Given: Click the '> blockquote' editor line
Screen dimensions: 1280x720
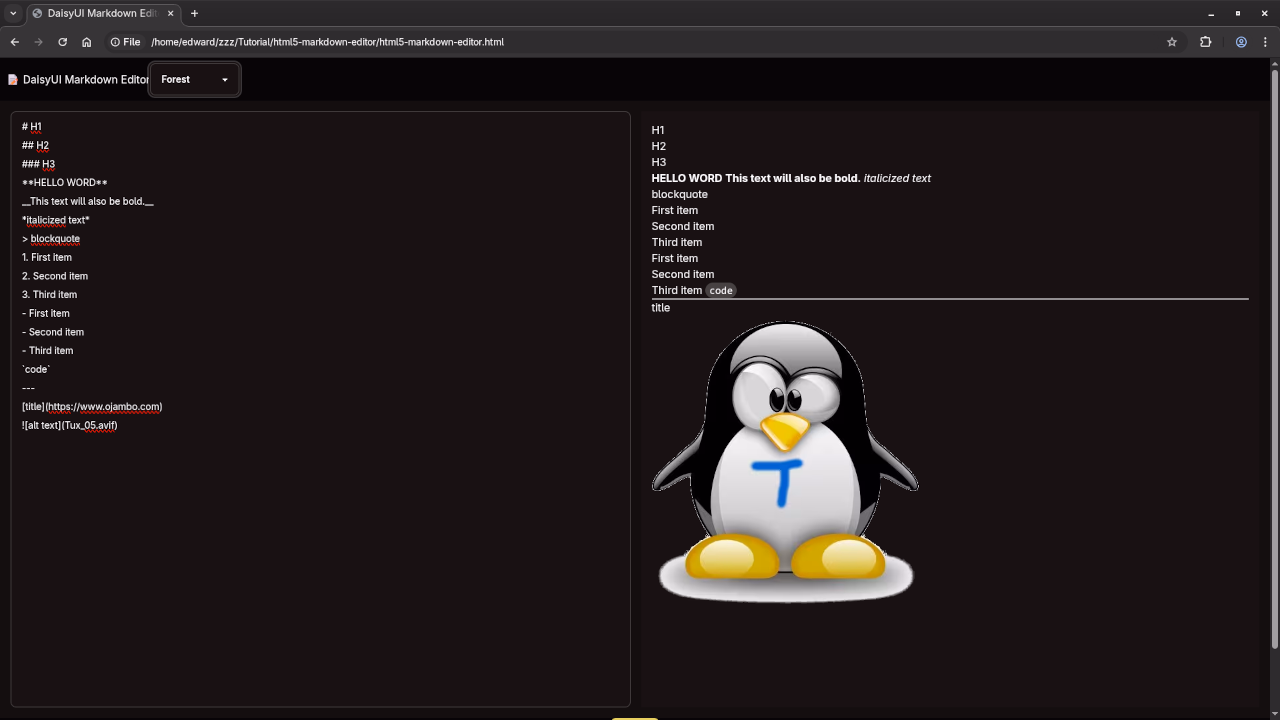Looking at the screenshot, I should [51, 239].
